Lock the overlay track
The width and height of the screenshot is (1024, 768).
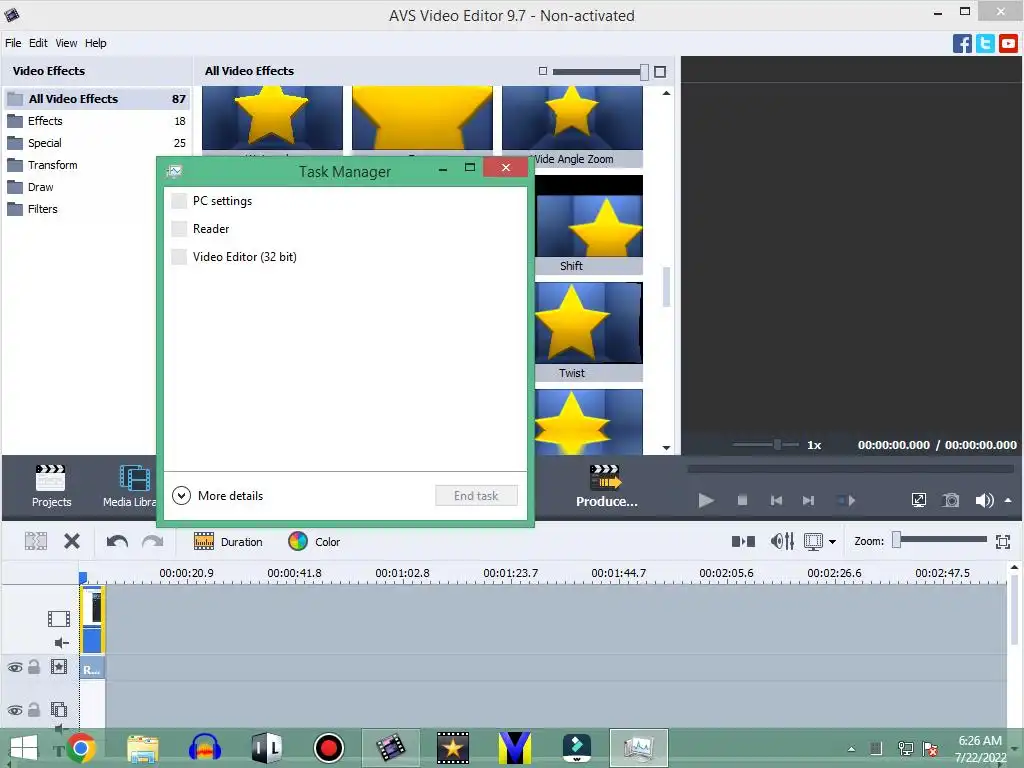click(34, 709)
